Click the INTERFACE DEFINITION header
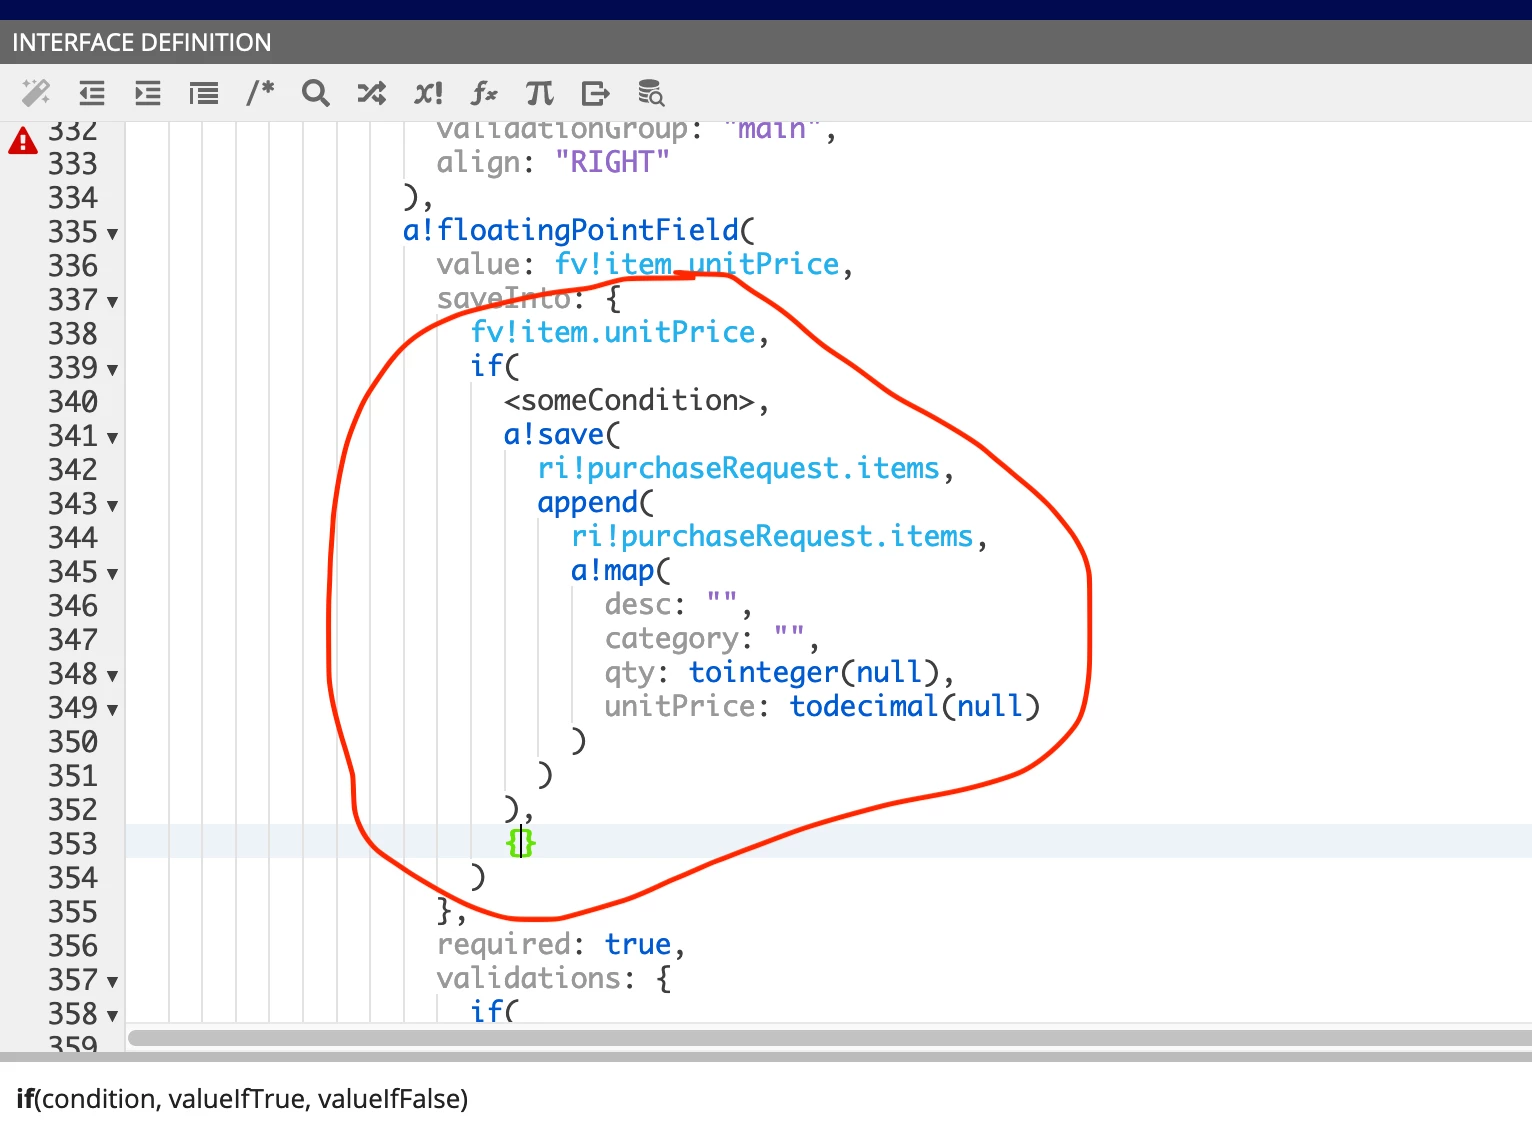Screen dimensions: 1532x1146 point(141,42)
